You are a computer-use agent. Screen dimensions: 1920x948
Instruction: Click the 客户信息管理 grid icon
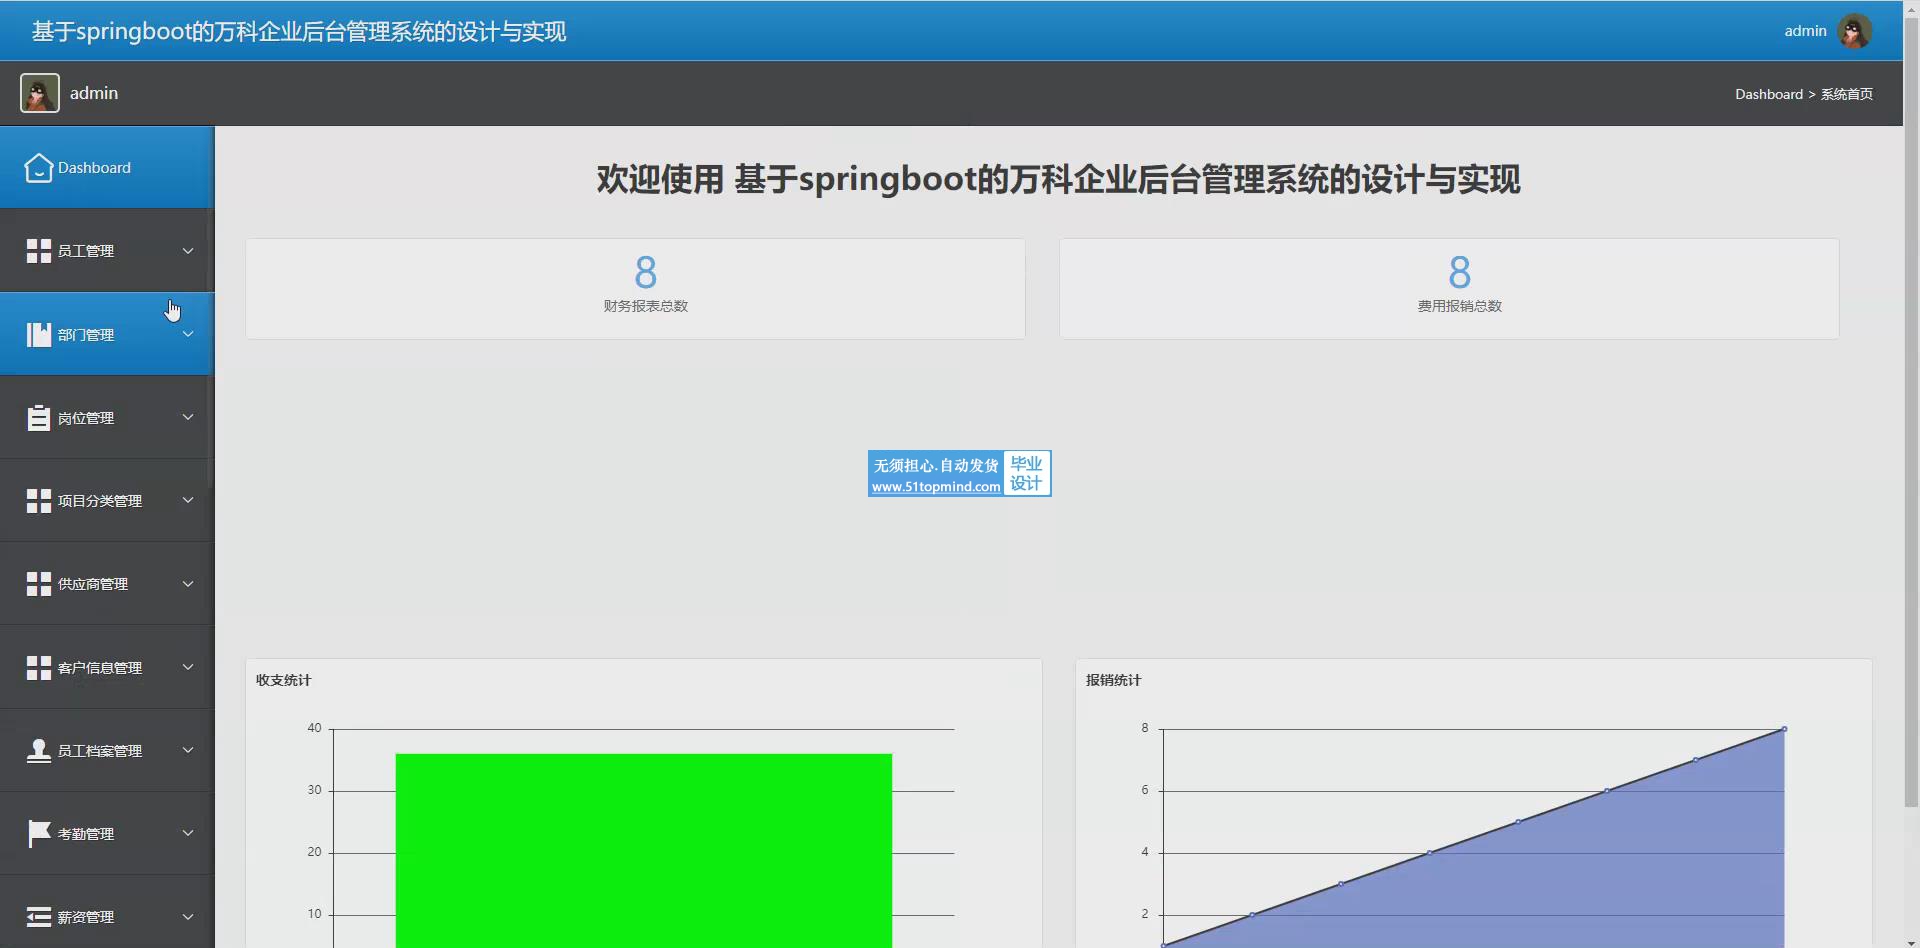[x=39, y=668]
